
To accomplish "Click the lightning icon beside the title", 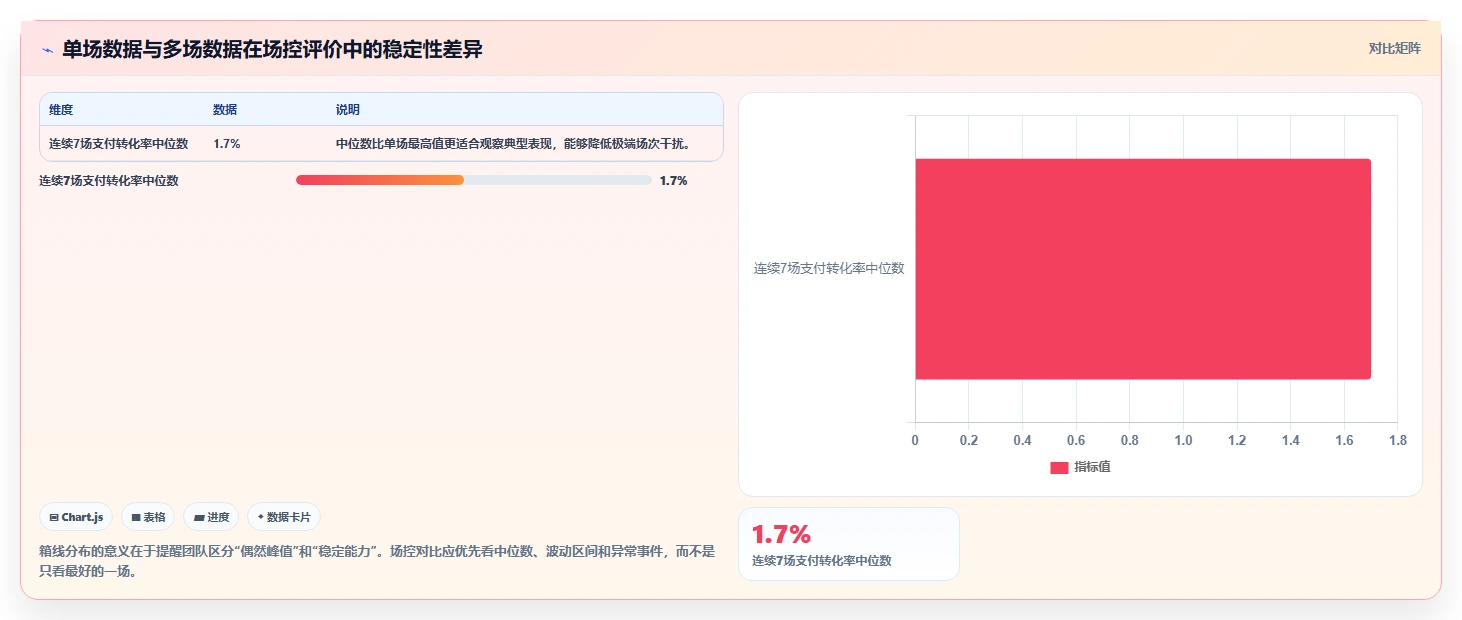I will [48, 50].
